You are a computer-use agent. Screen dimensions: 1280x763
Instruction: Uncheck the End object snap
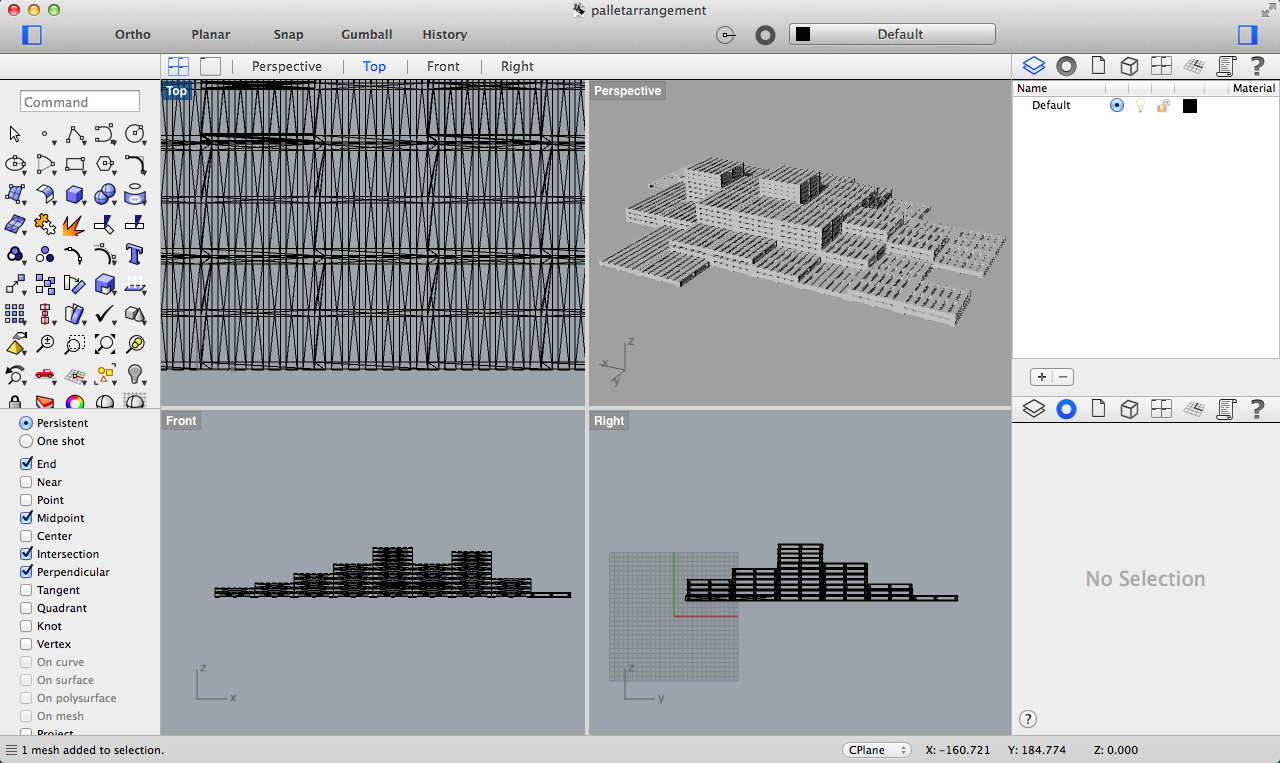[26, 464]
